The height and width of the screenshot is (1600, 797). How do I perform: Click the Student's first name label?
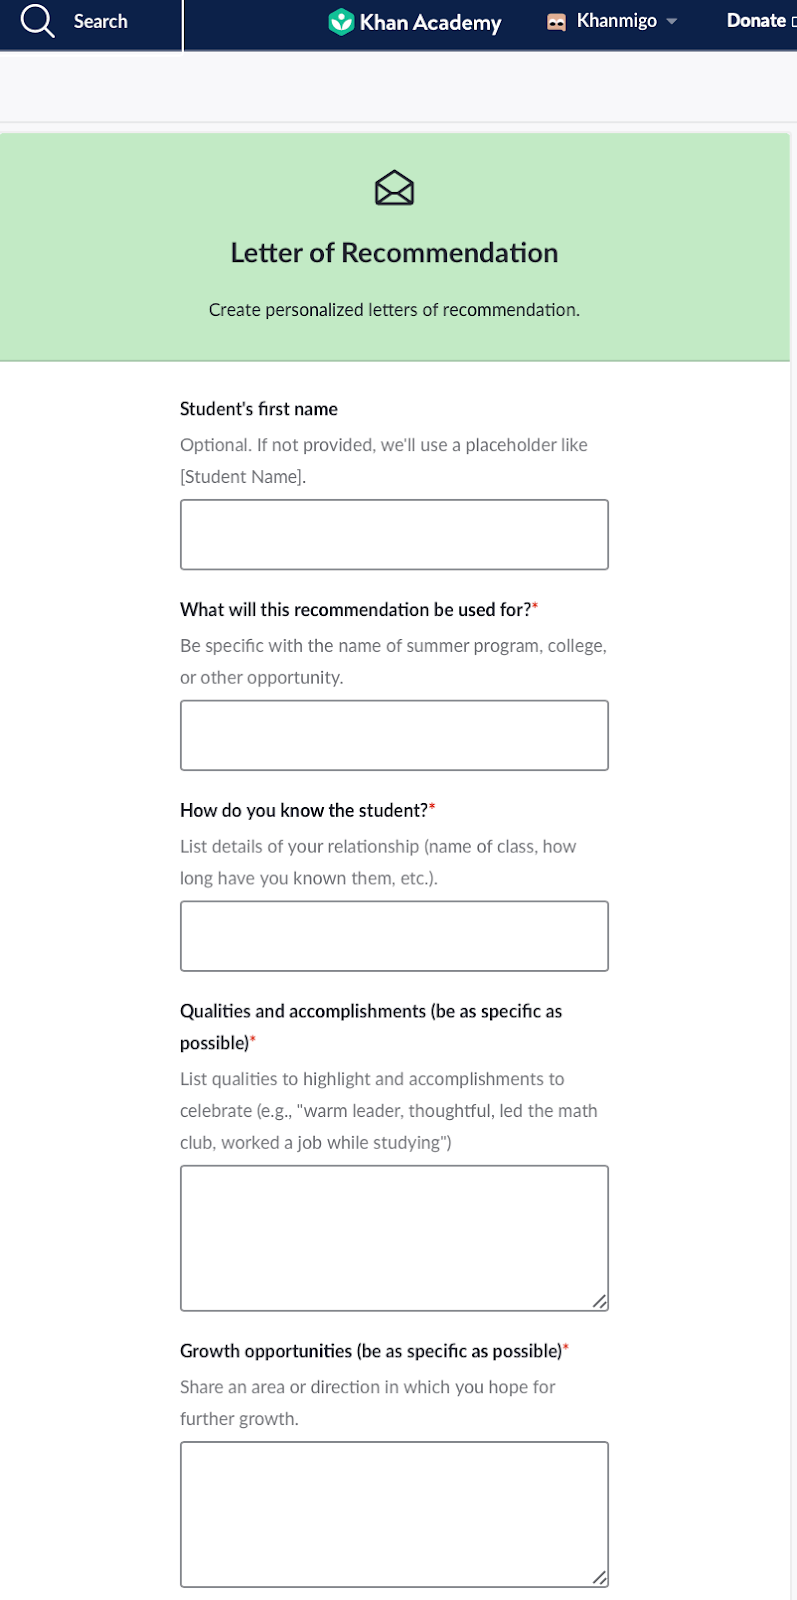(259, 409)
